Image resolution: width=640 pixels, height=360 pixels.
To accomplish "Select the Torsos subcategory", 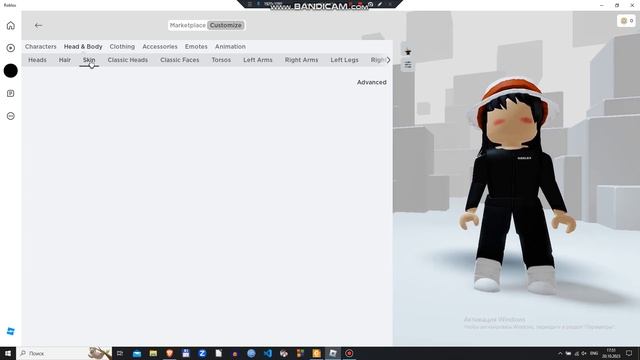I will pos(221,60).
